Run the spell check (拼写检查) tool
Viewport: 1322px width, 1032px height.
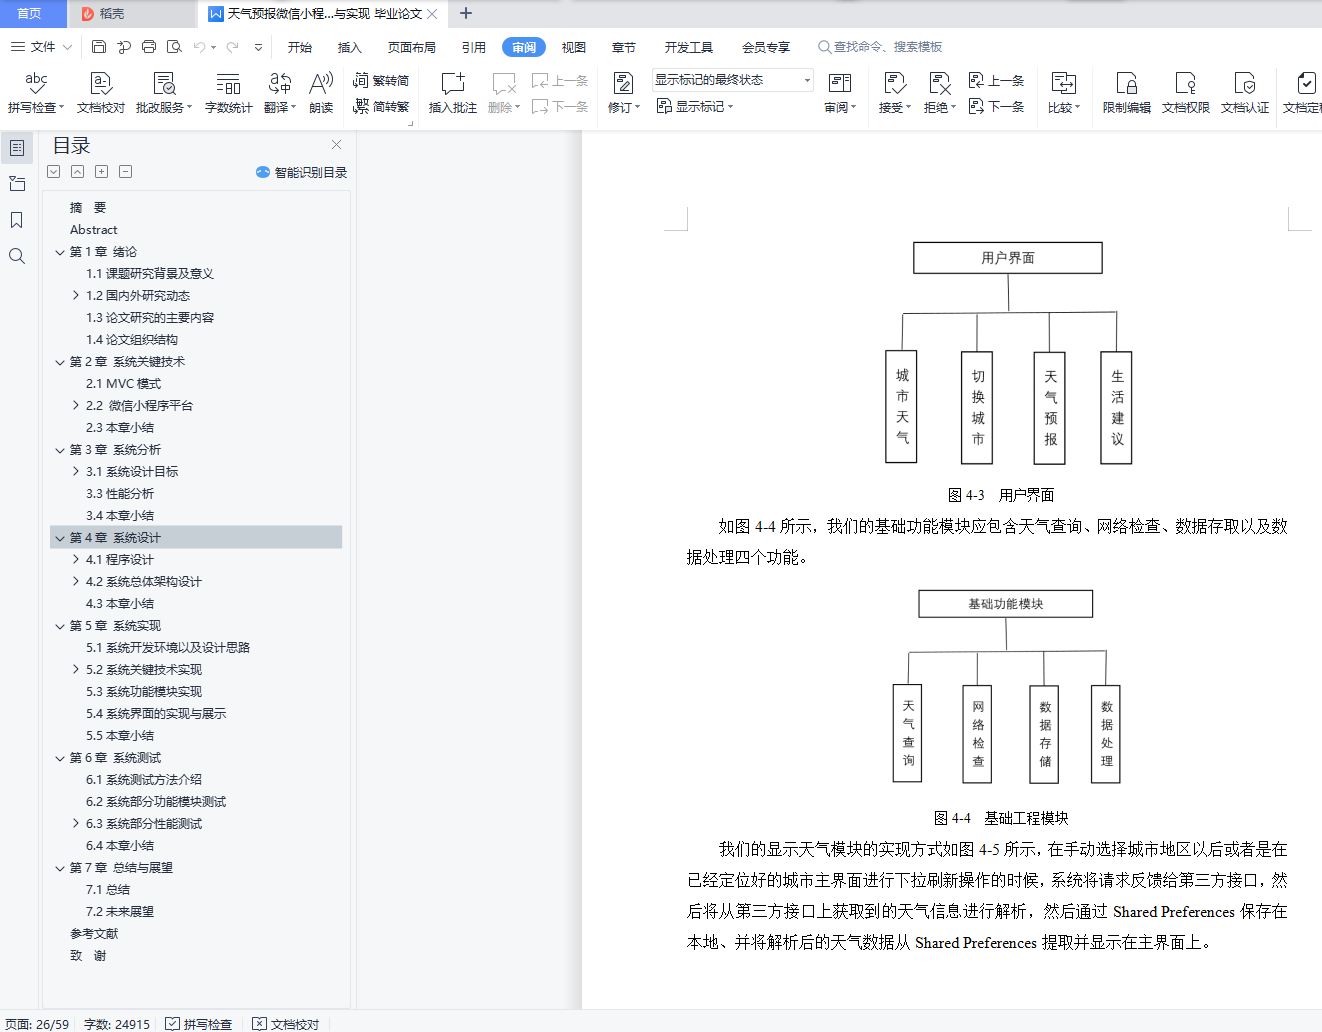pyautogui.click(x=36, y=92)
